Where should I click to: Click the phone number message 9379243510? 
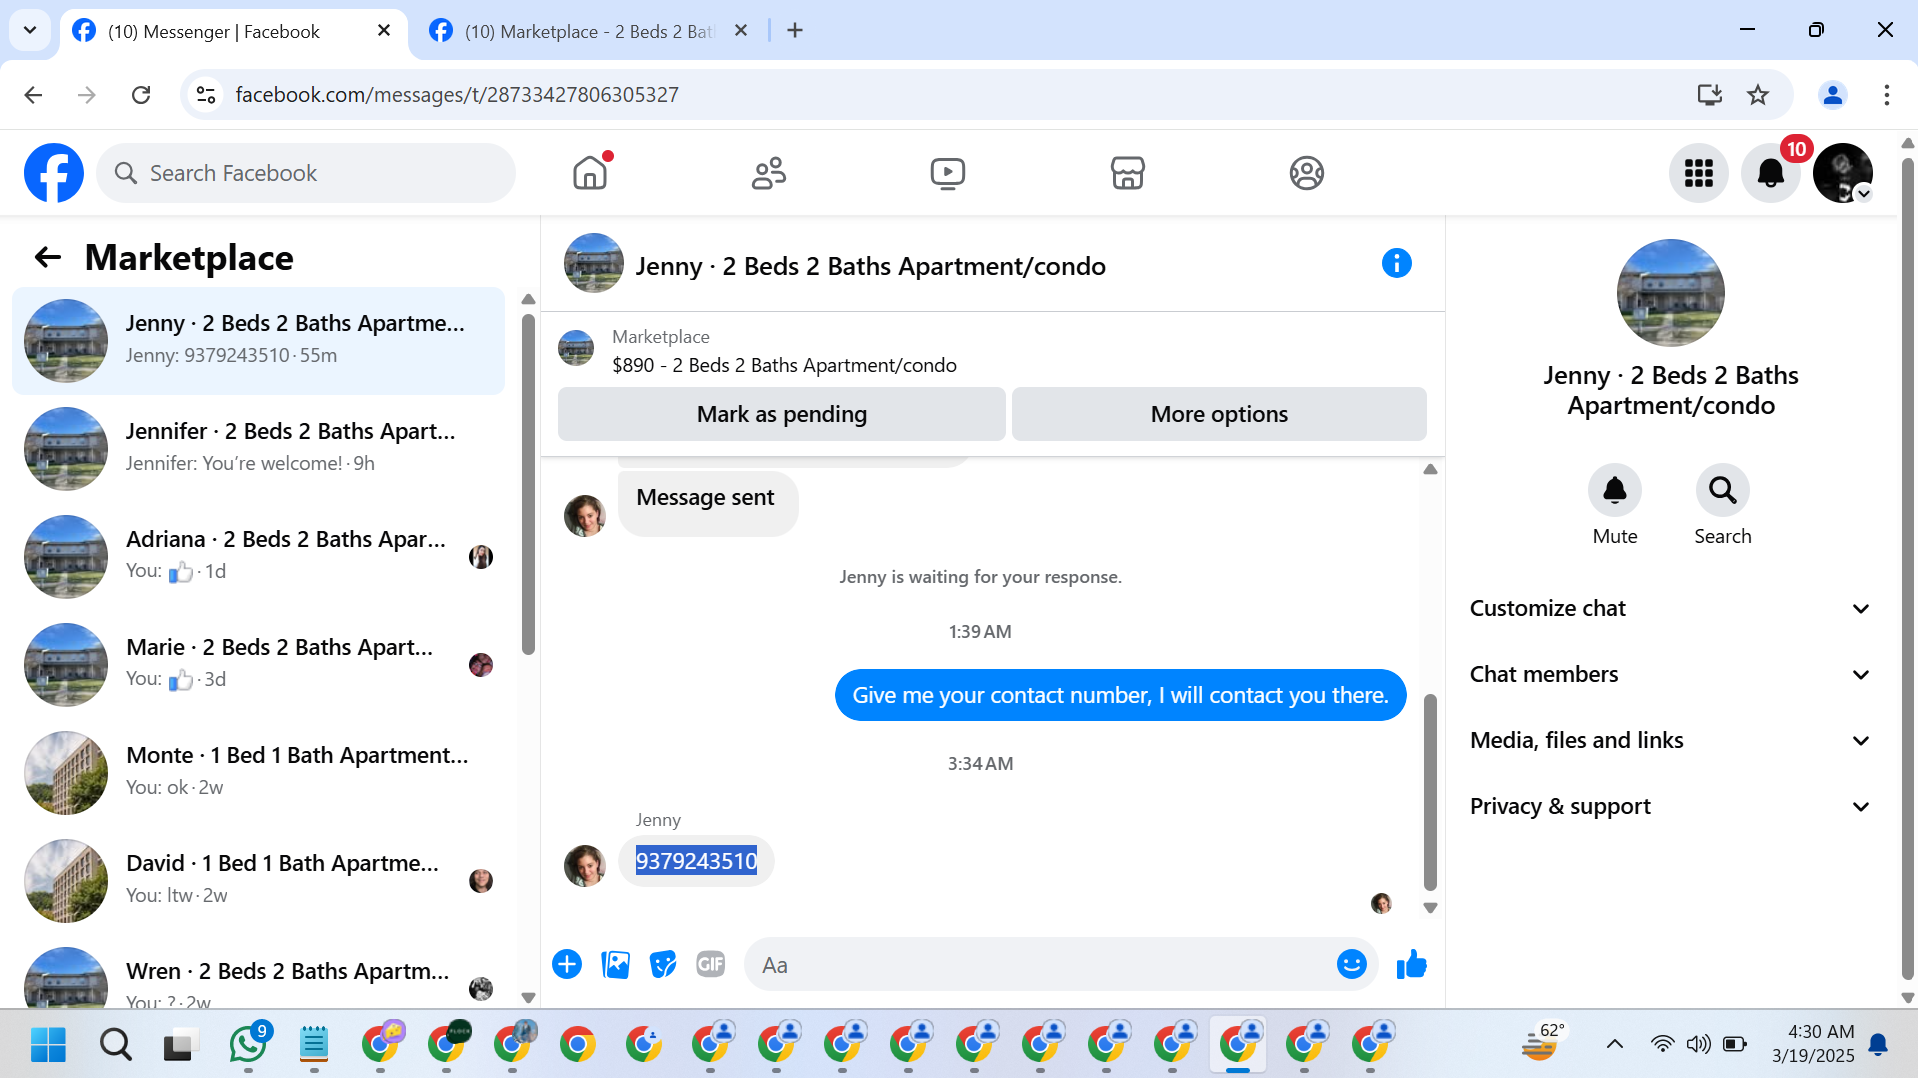click(696, 861)
